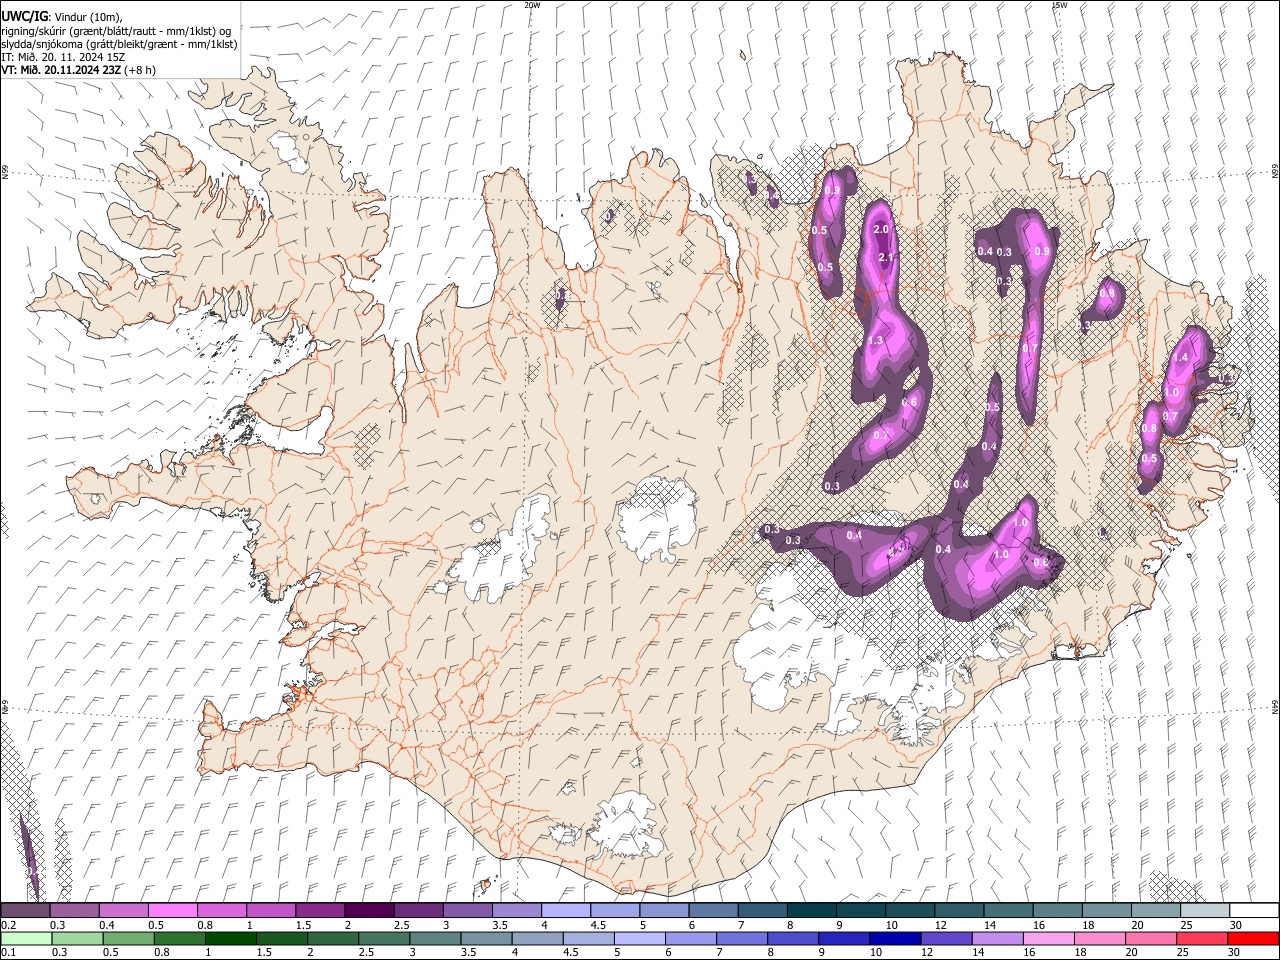
Task: Select the dark teal 8–9 upper-row swatch
Action: [811, 910]
